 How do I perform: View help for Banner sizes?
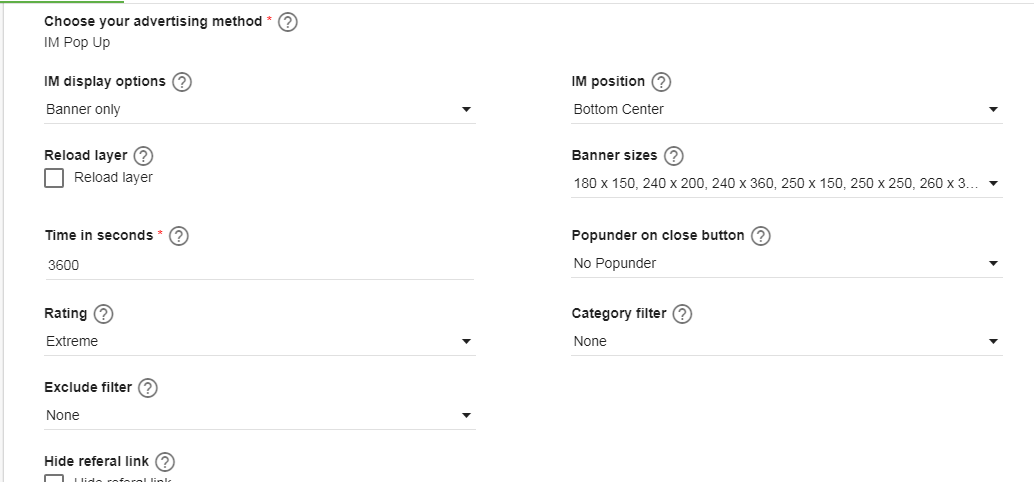click(673, 156)
